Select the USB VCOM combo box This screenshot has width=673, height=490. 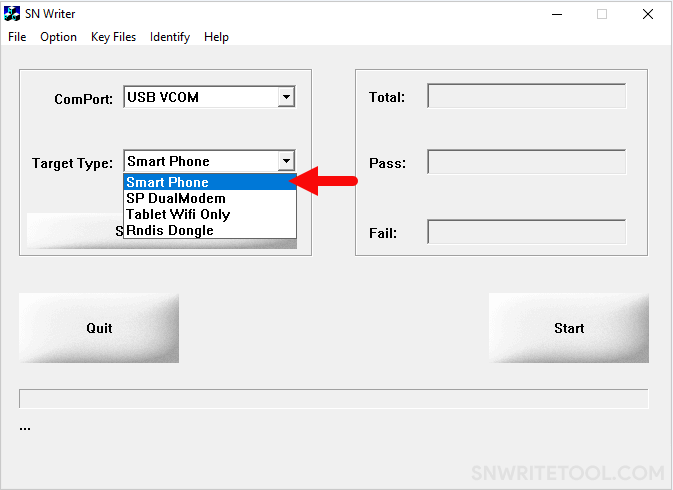209,97
